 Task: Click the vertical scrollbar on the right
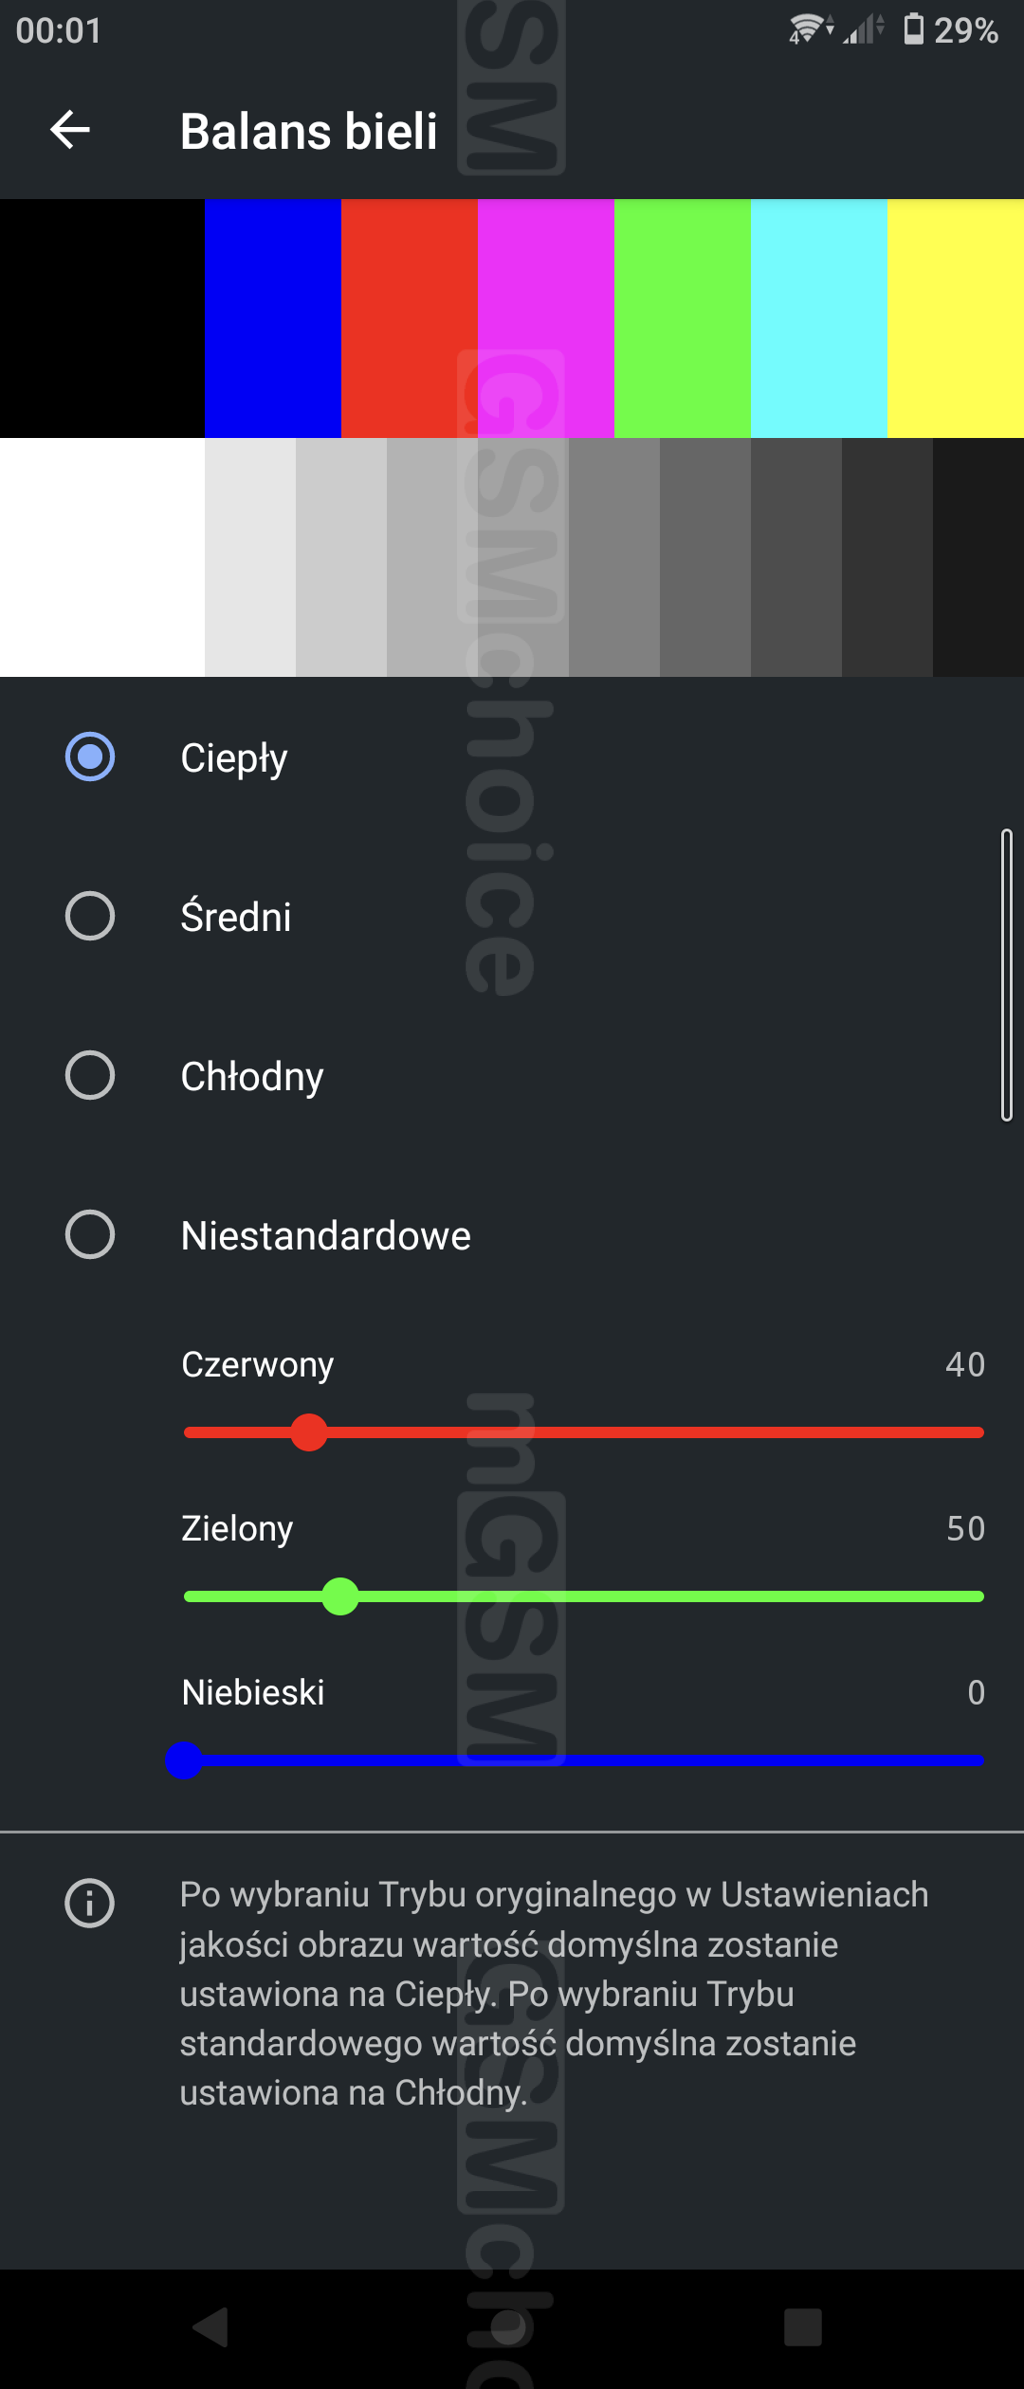click(x=1007, y=975)
